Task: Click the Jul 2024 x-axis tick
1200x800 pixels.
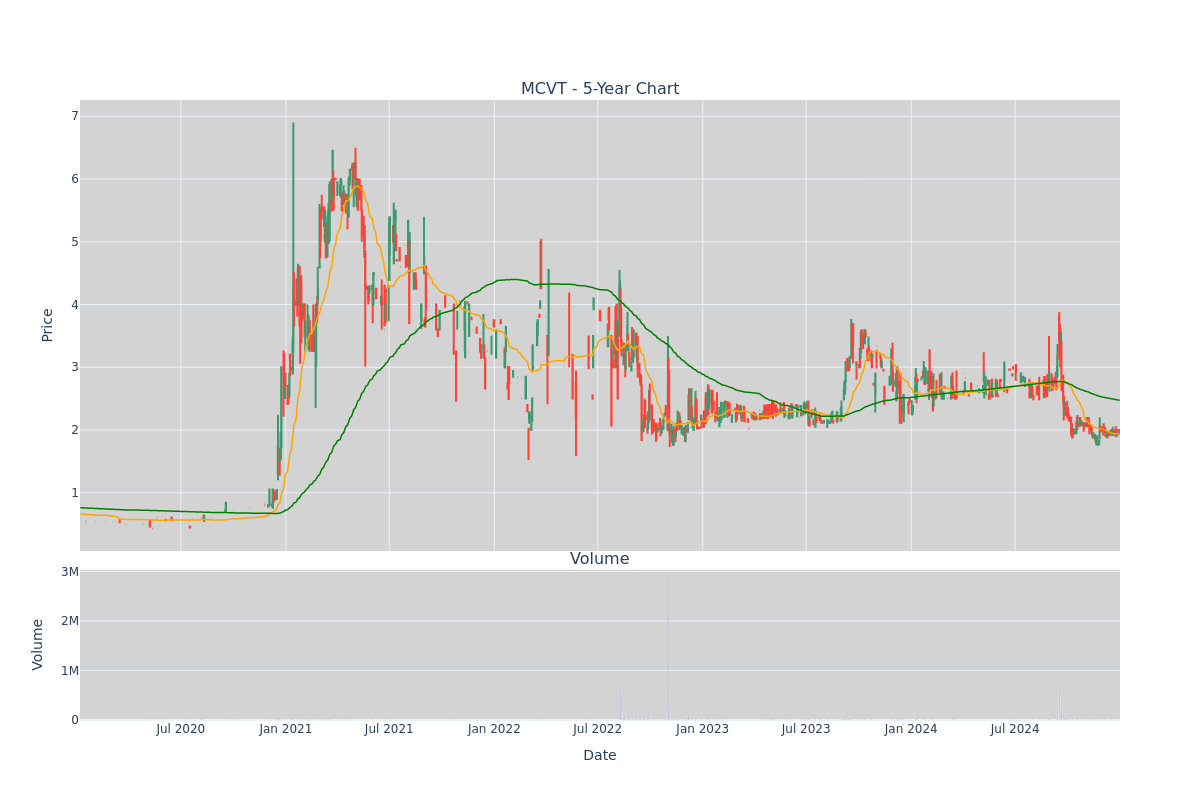Action: point(1015,729)
